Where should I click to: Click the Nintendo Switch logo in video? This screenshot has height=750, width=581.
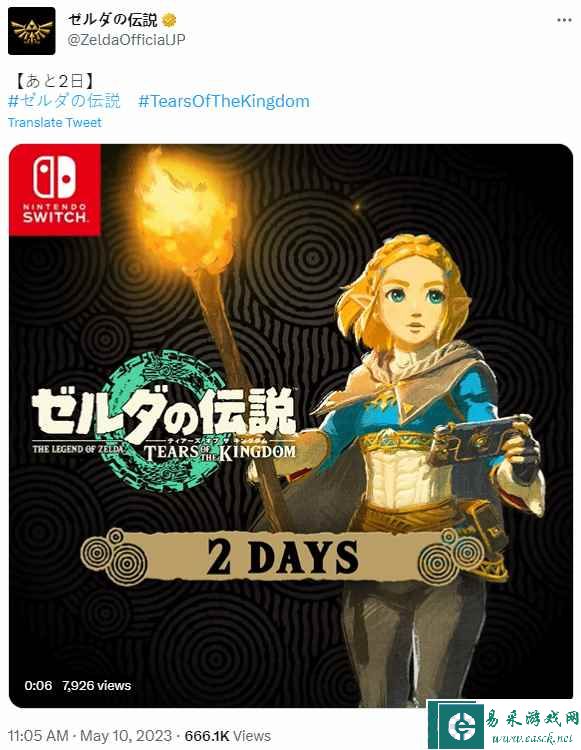pos(55,190)
